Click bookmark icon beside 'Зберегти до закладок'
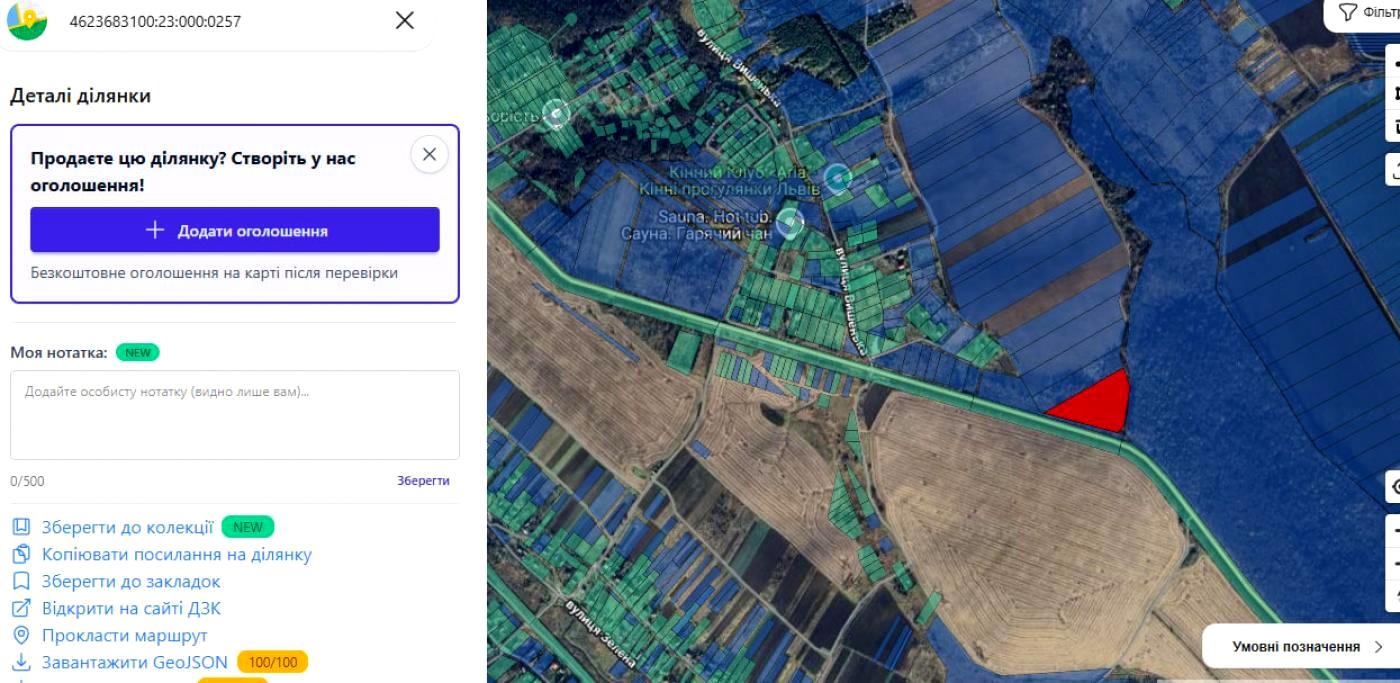Viewport: 1400px width, 683px height. point(22,581)
